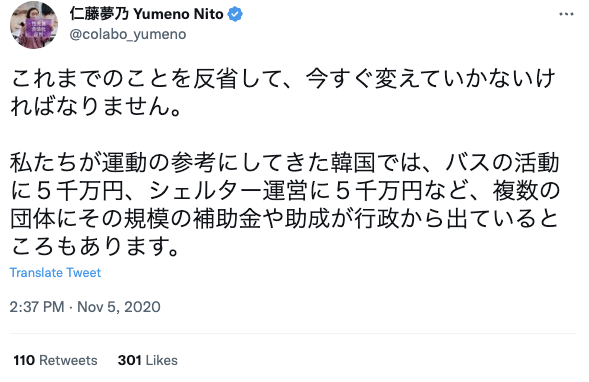Click the word Retweets label
Image resolution: width=589 pixels, height=382 pixels.
[68, 360]
